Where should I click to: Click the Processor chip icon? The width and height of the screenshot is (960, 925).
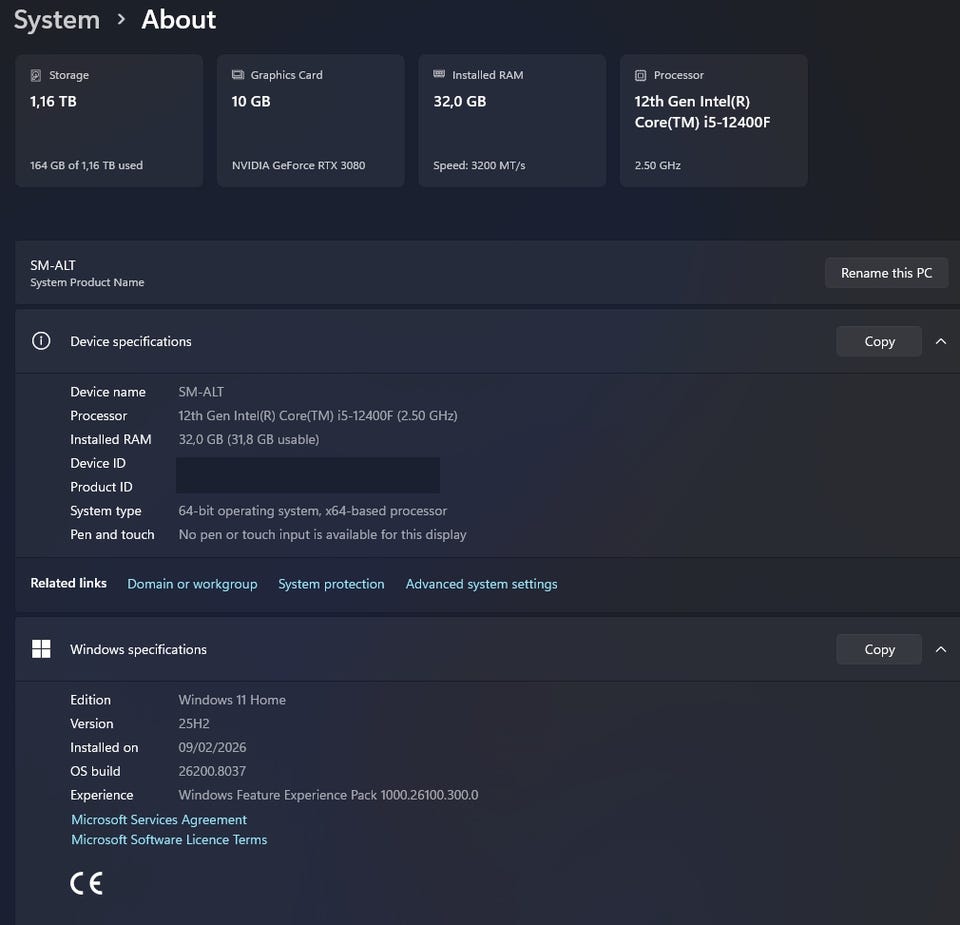tap(640, 75)
